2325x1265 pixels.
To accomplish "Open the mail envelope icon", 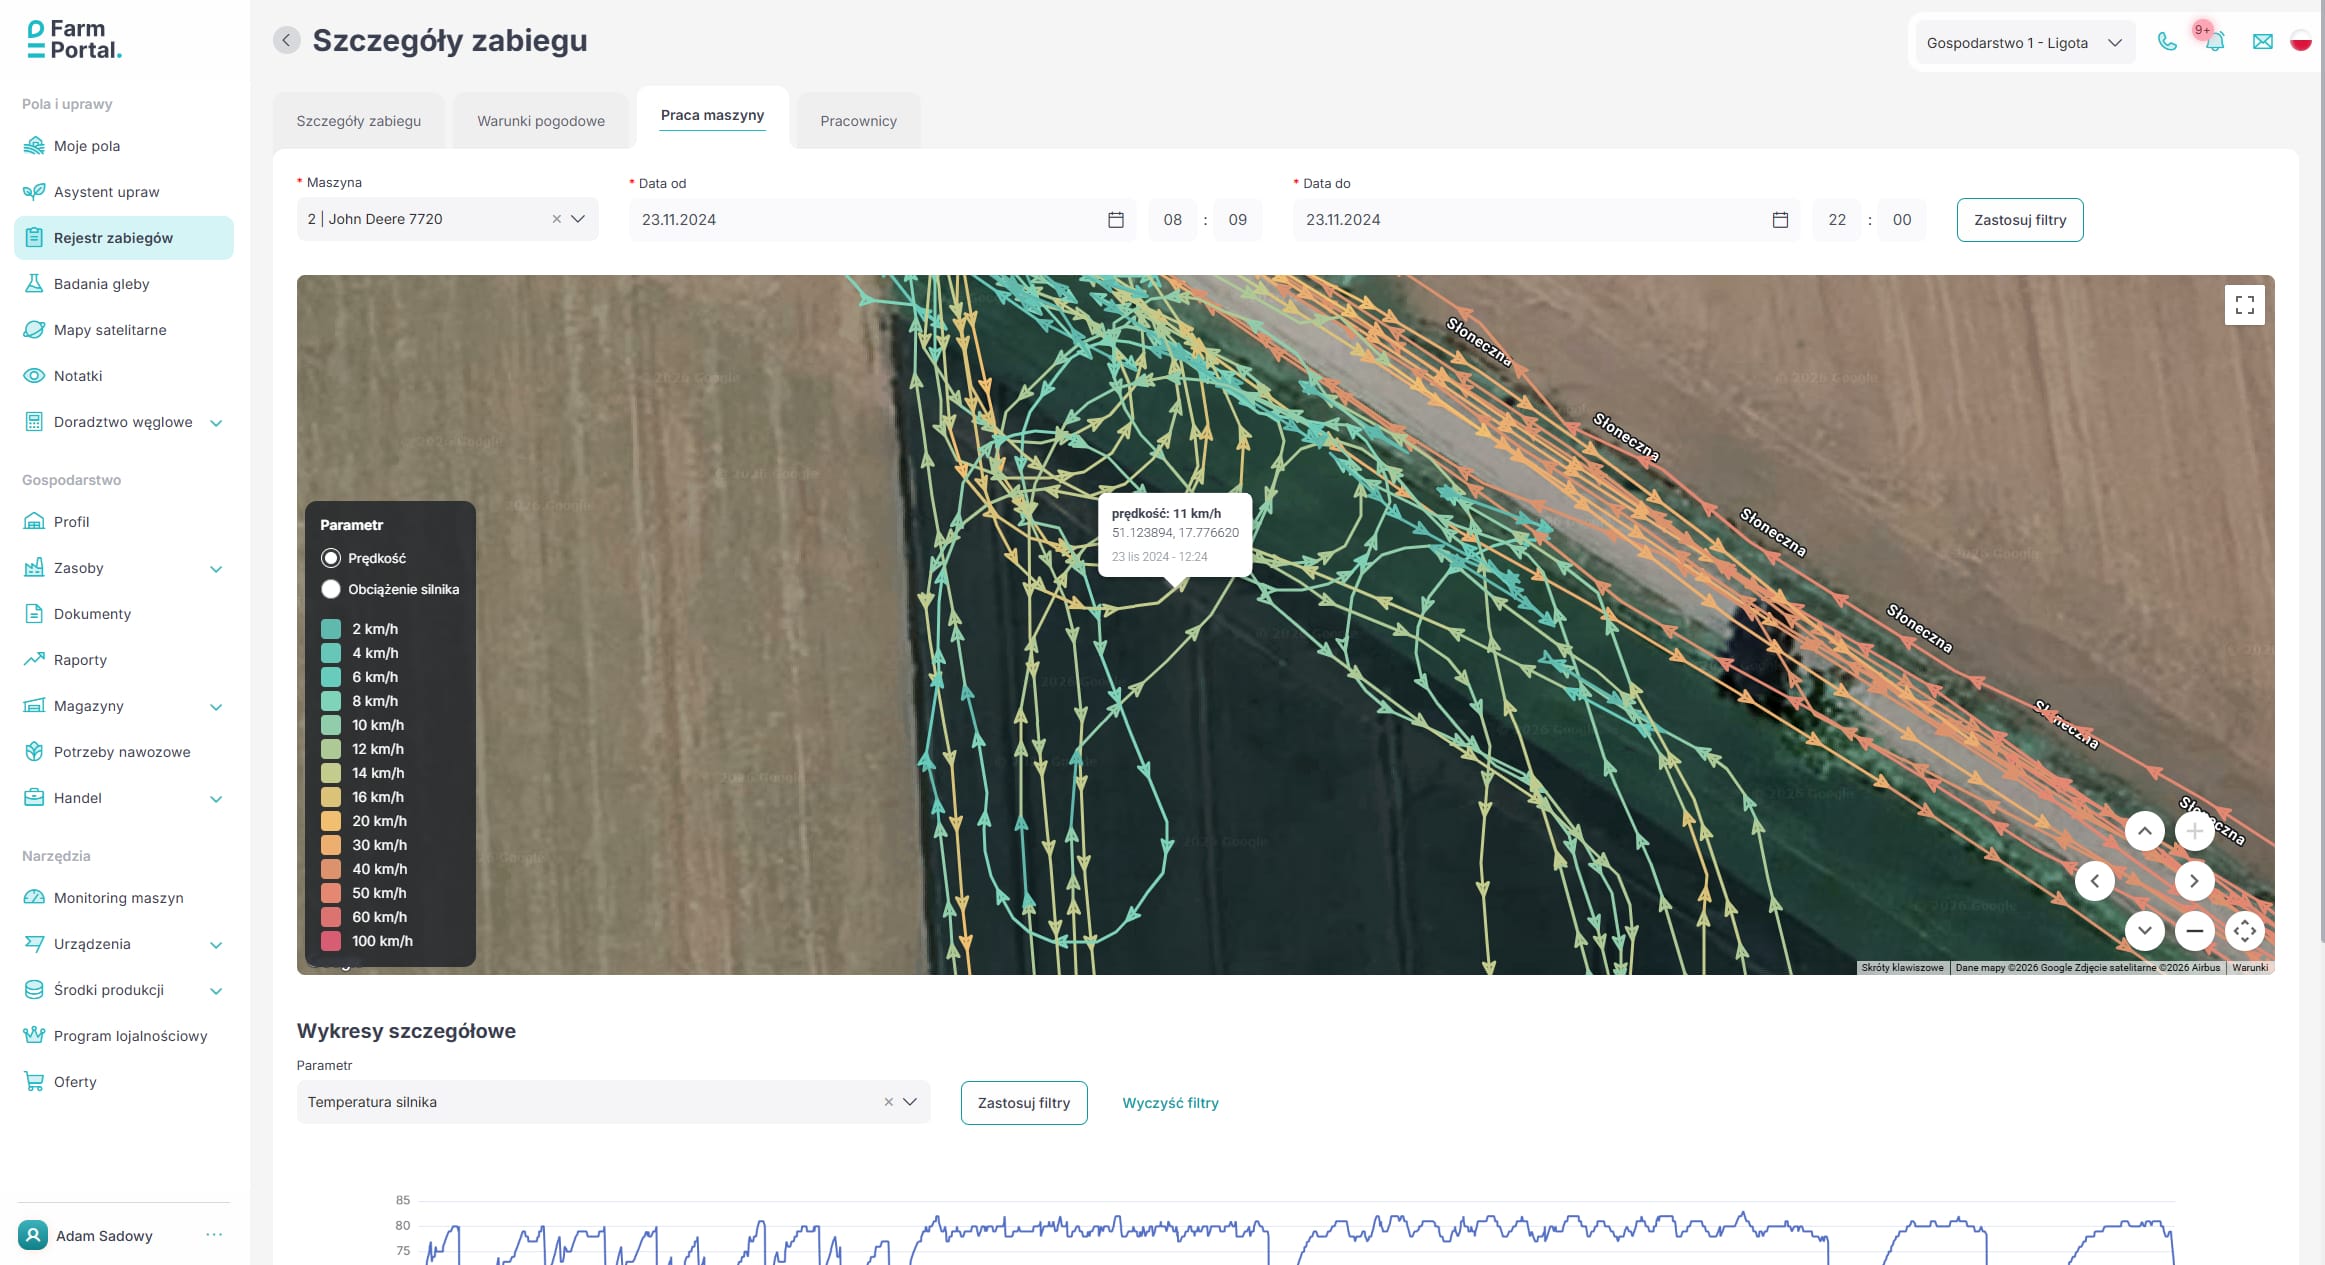I will coord(2262,42).
